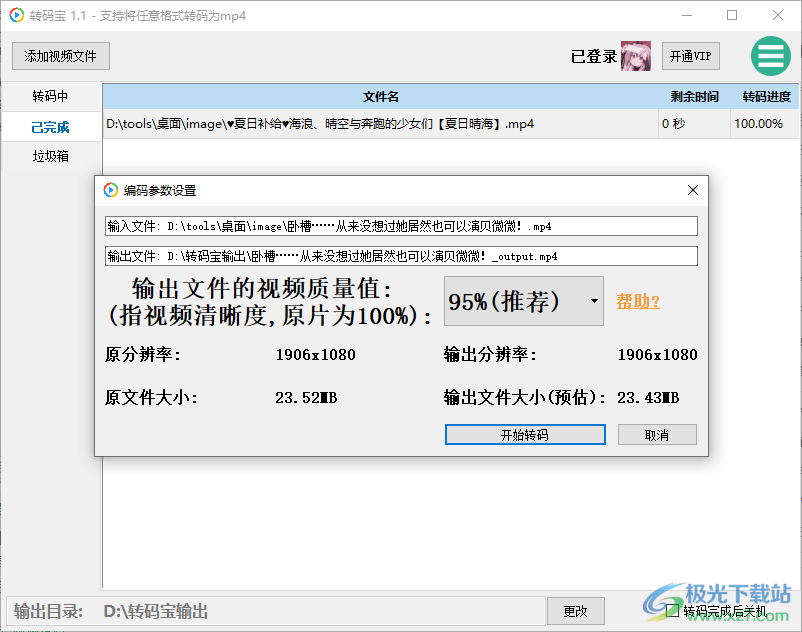
Task: Click the 输出分辨率 value 1906x1080
Action: click(x=657, y=355)
